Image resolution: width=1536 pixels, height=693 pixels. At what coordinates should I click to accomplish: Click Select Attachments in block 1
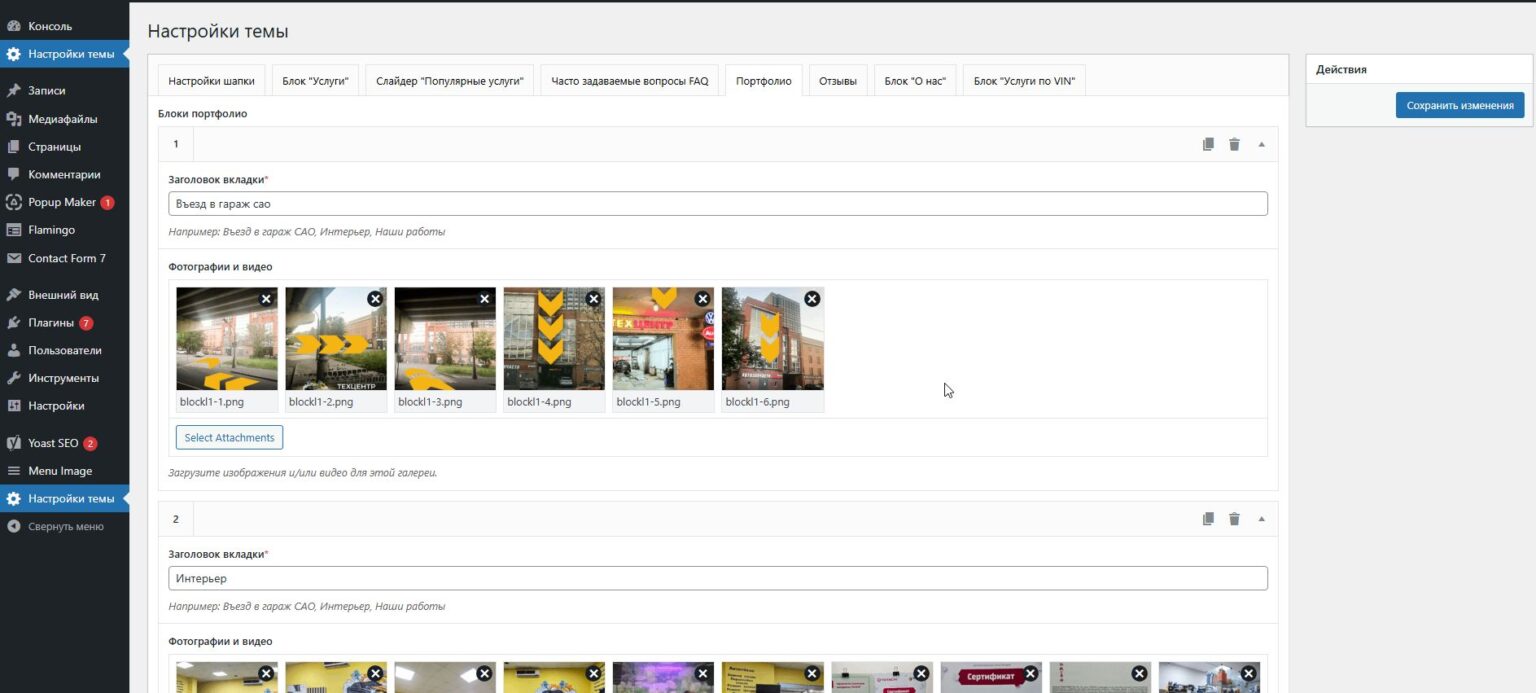pos(229,438)
